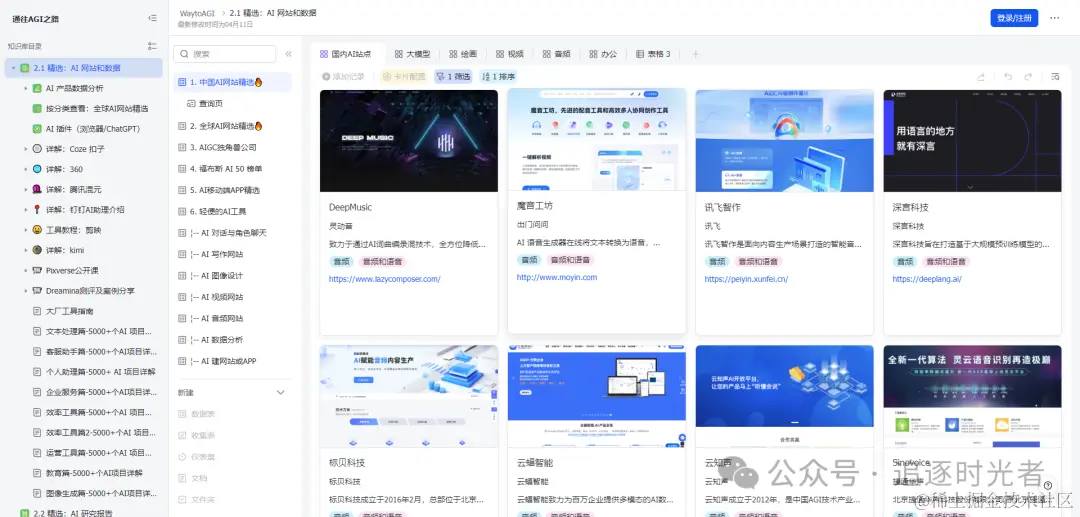Viewport: 1080px width, 517px height.
Task: Open the 1 筛选 filter button
Action: point(453,76)
